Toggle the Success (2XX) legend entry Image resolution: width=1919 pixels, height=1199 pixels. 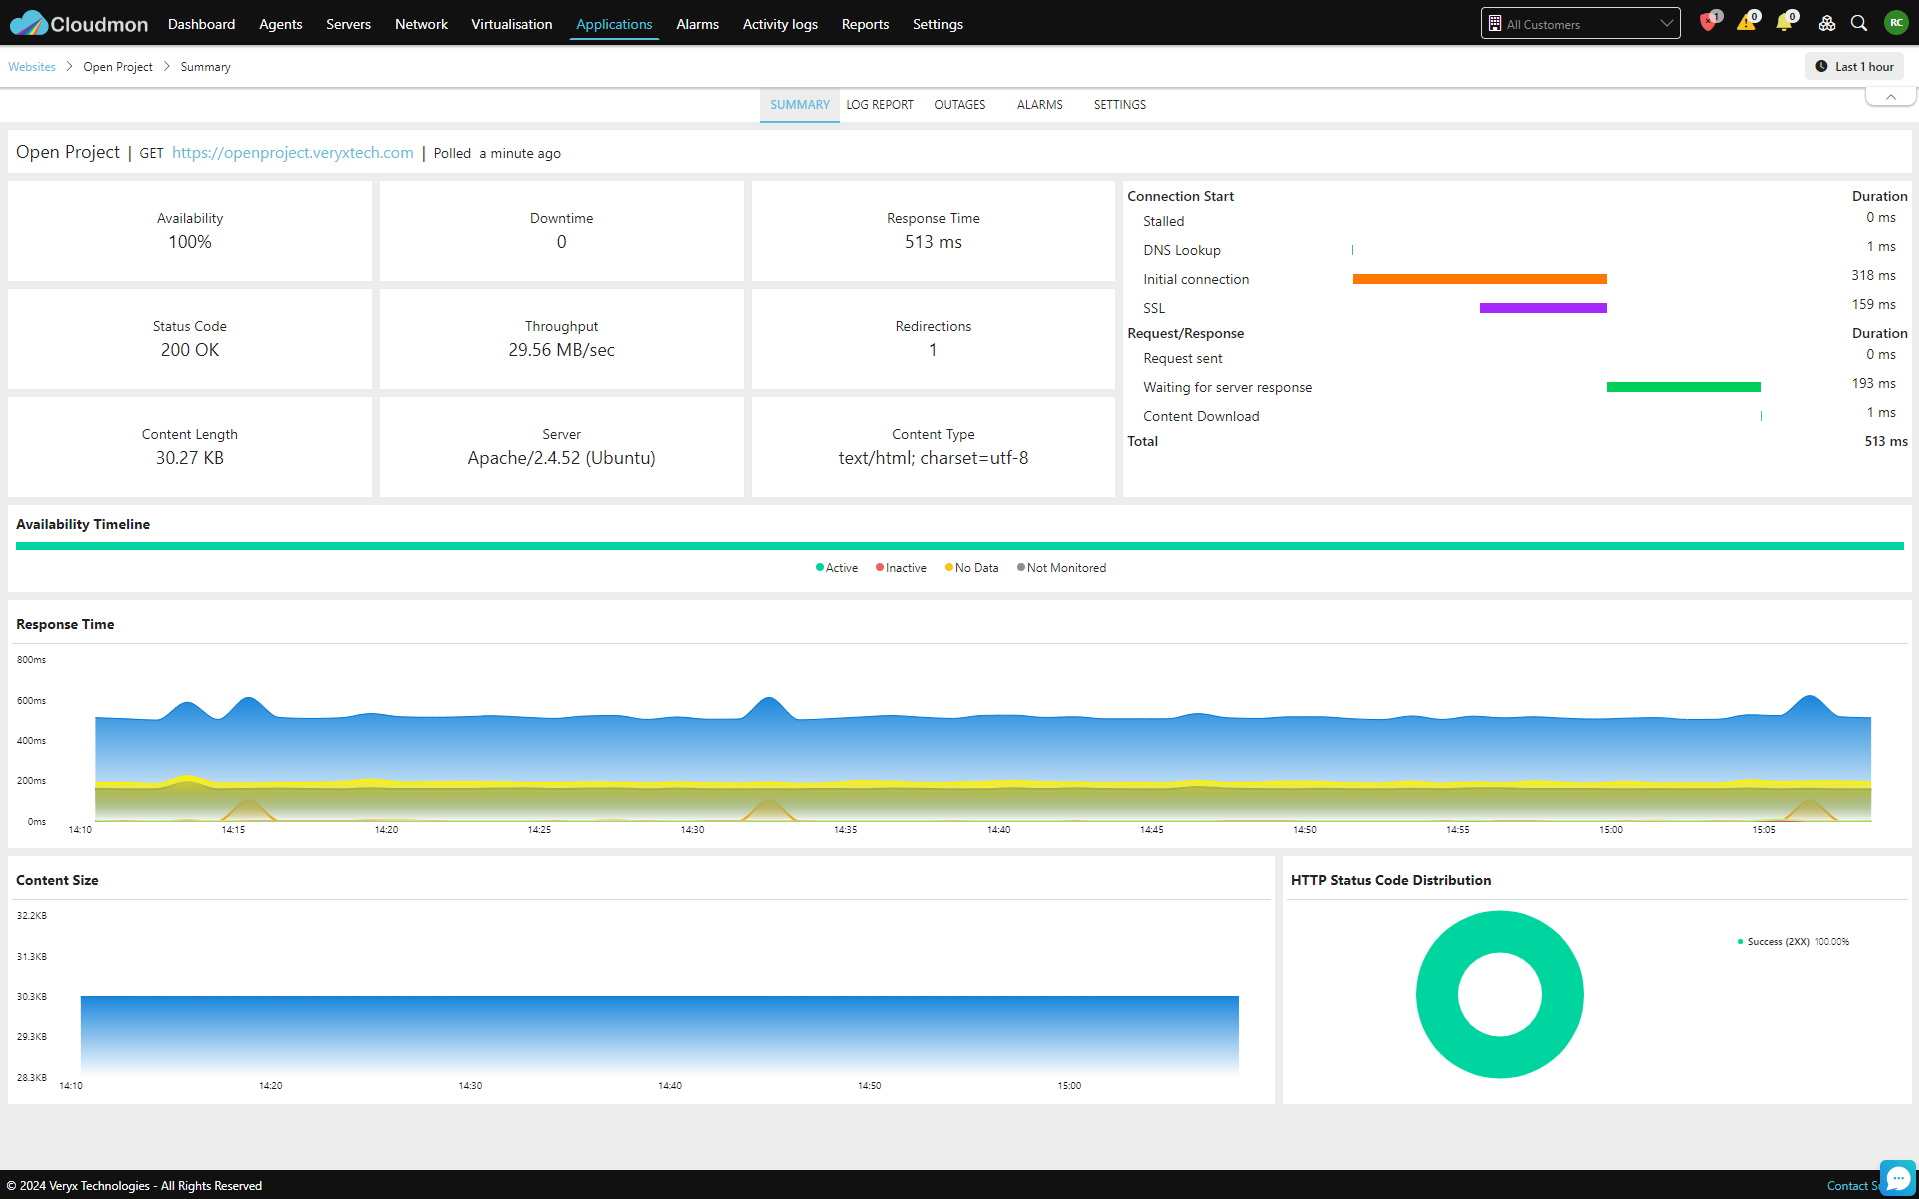pyautogui.click(x=1793, y=942)
